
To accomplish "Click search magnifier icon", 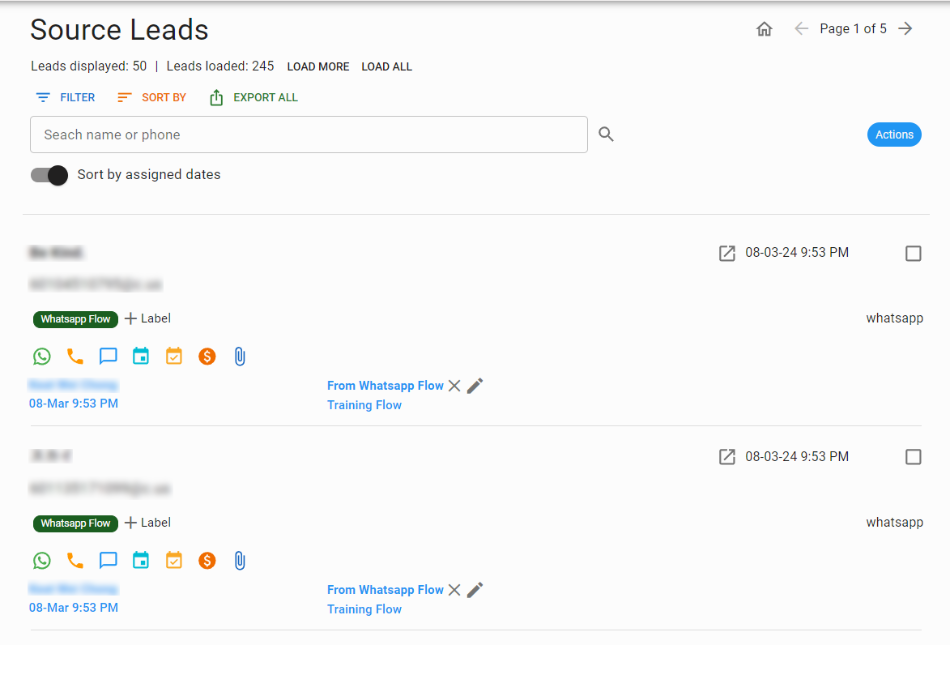I will coord(606,134).
